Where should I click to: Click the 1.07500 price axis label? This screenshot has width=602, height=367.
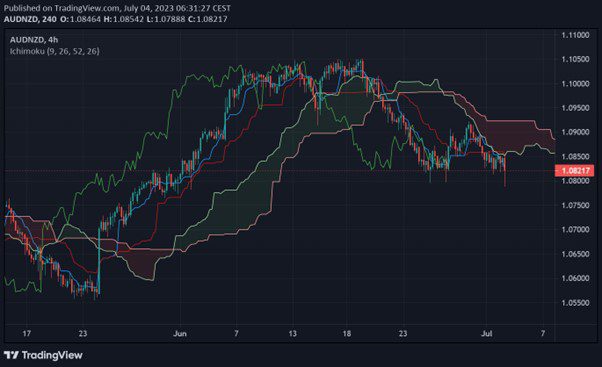click(575, 205)
